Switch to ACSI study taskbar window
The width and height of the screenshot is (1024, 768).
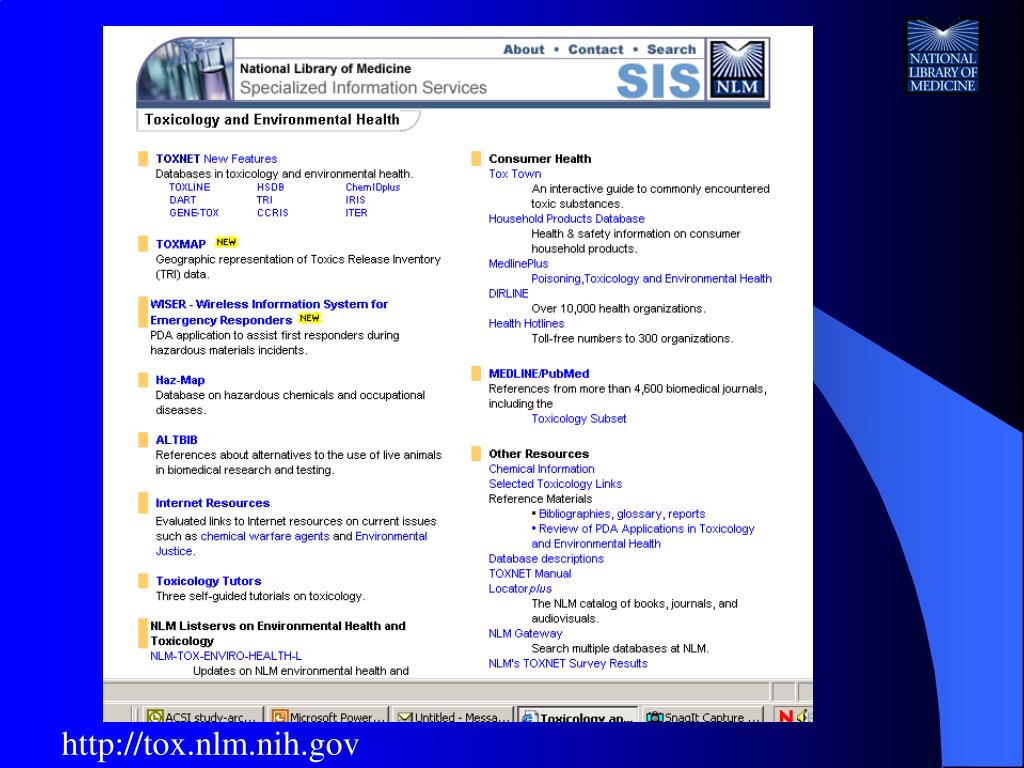click(202, 716)
